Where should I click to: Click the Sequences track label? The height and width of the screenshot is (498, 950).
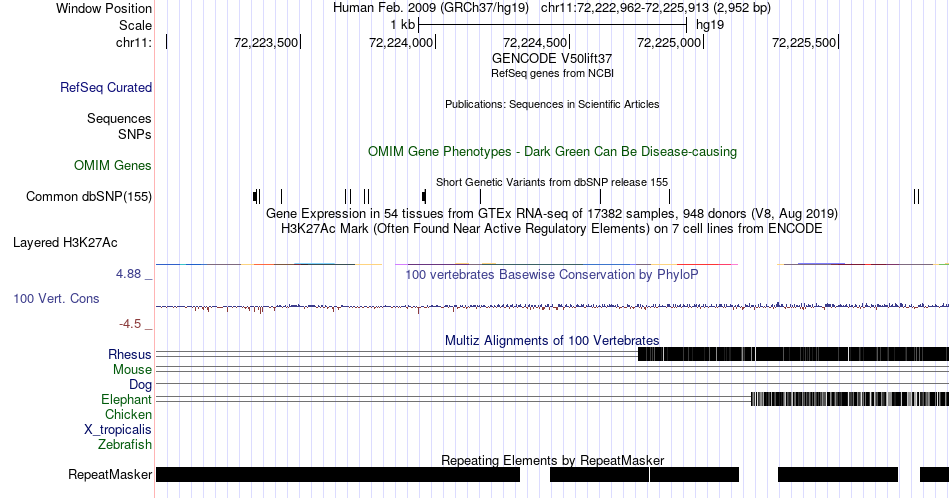119,118
